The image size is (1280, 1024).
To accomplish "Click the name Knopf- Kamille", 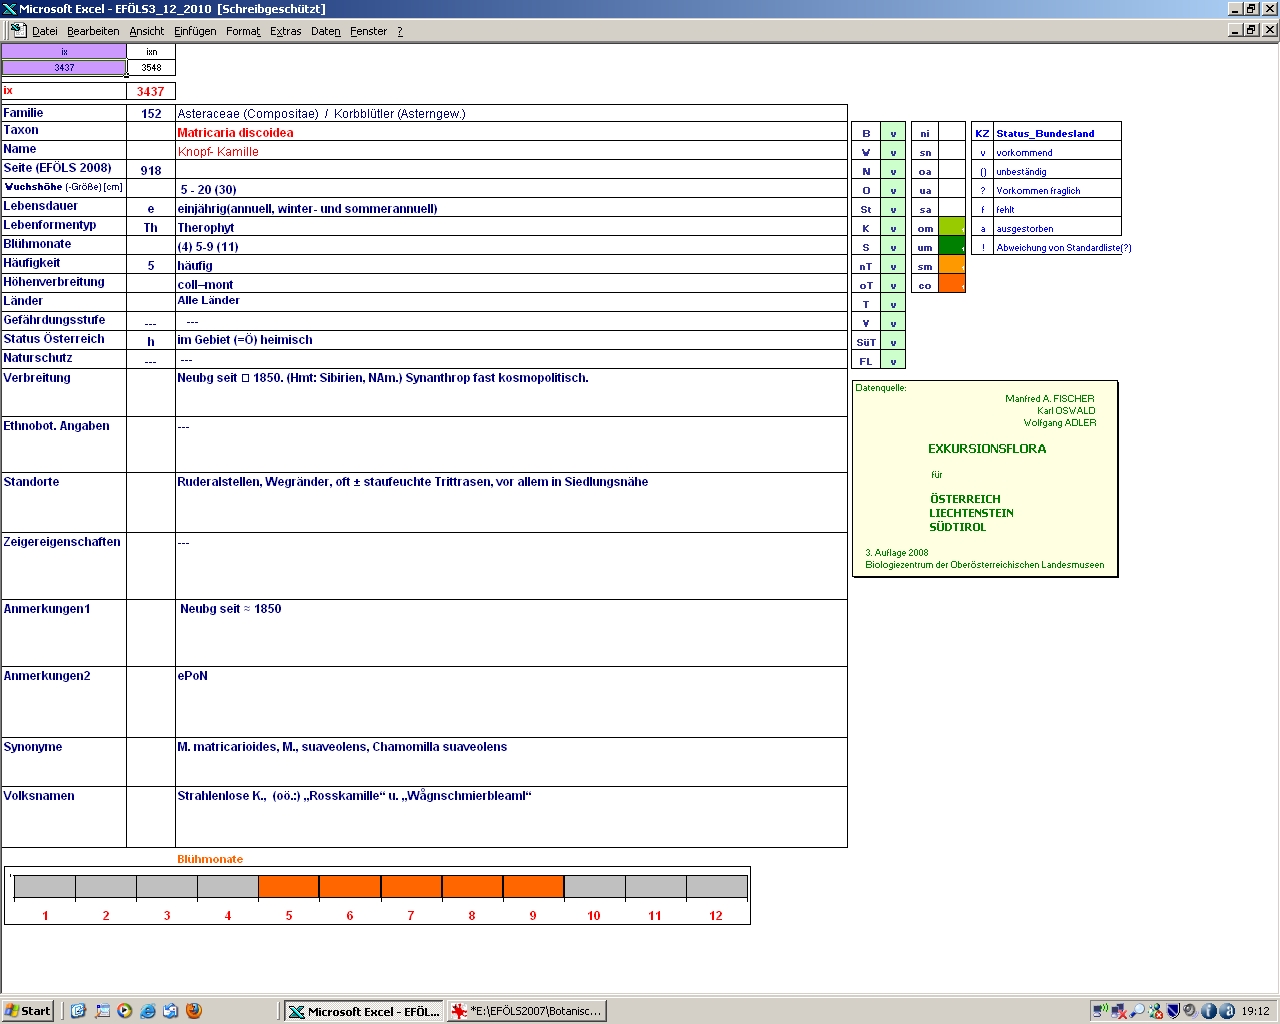I will point(218,152).
